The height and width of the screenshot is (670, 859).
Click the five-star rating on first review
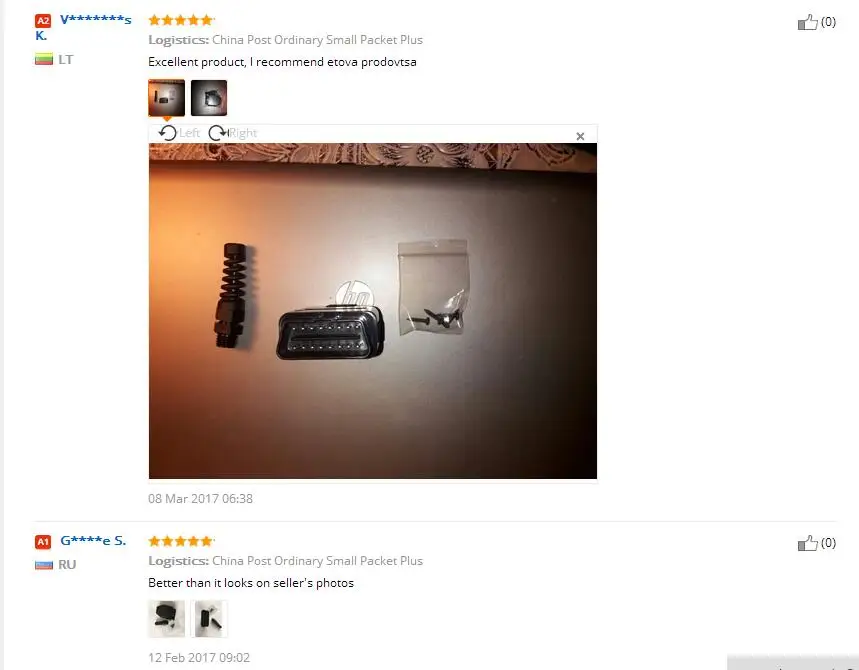[x=181, y=20]
